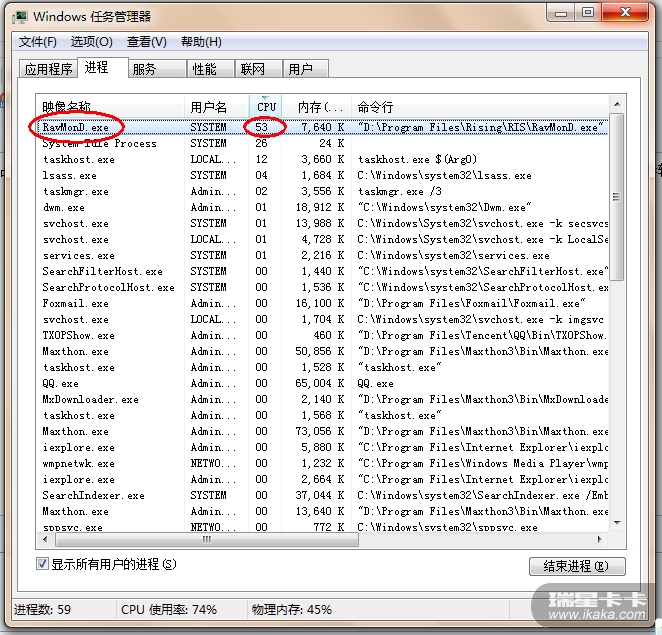Select the taskmgr.exe process
This screenshot has height=635, width=662.
click(x=323, y=191)
